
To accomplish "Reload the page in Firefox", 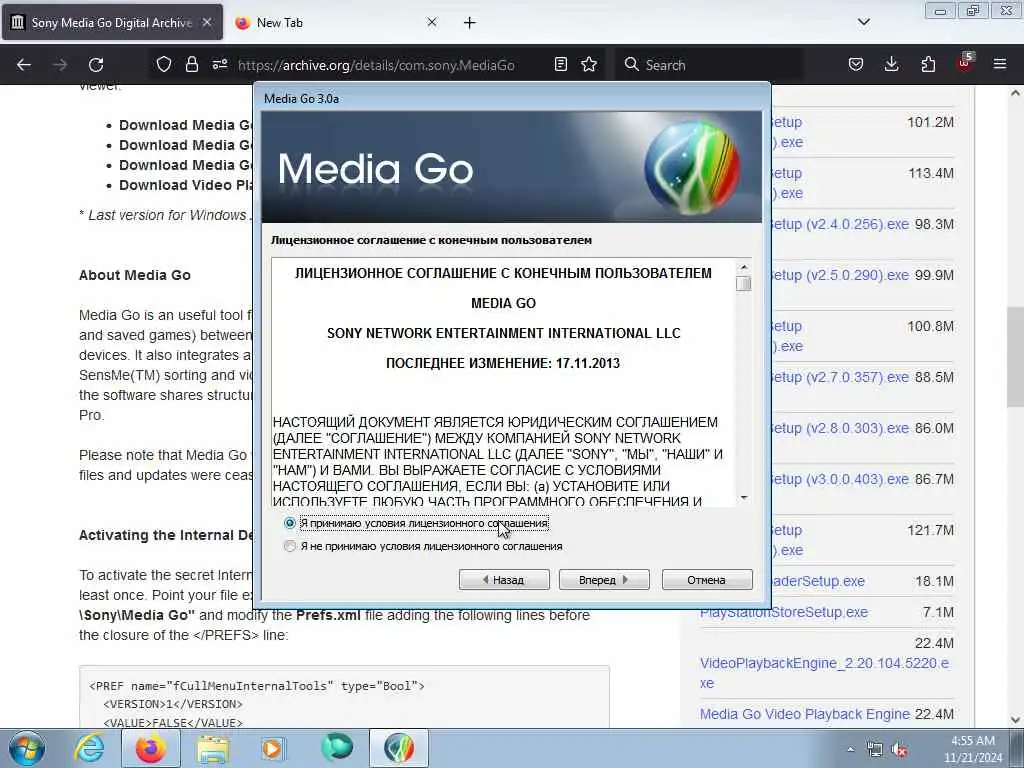I will pos(96,65).
